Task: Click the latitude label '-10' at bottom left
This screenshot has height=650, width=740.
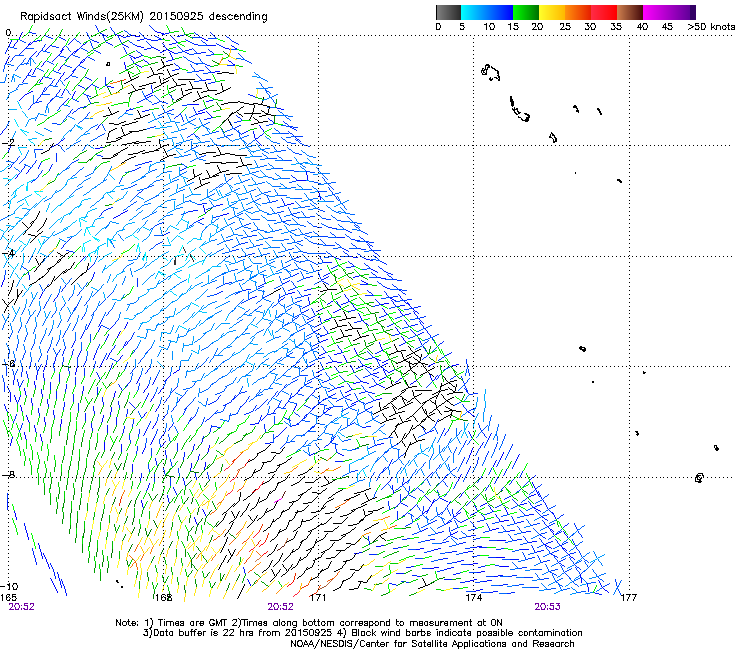Action: tap(9, 587)
